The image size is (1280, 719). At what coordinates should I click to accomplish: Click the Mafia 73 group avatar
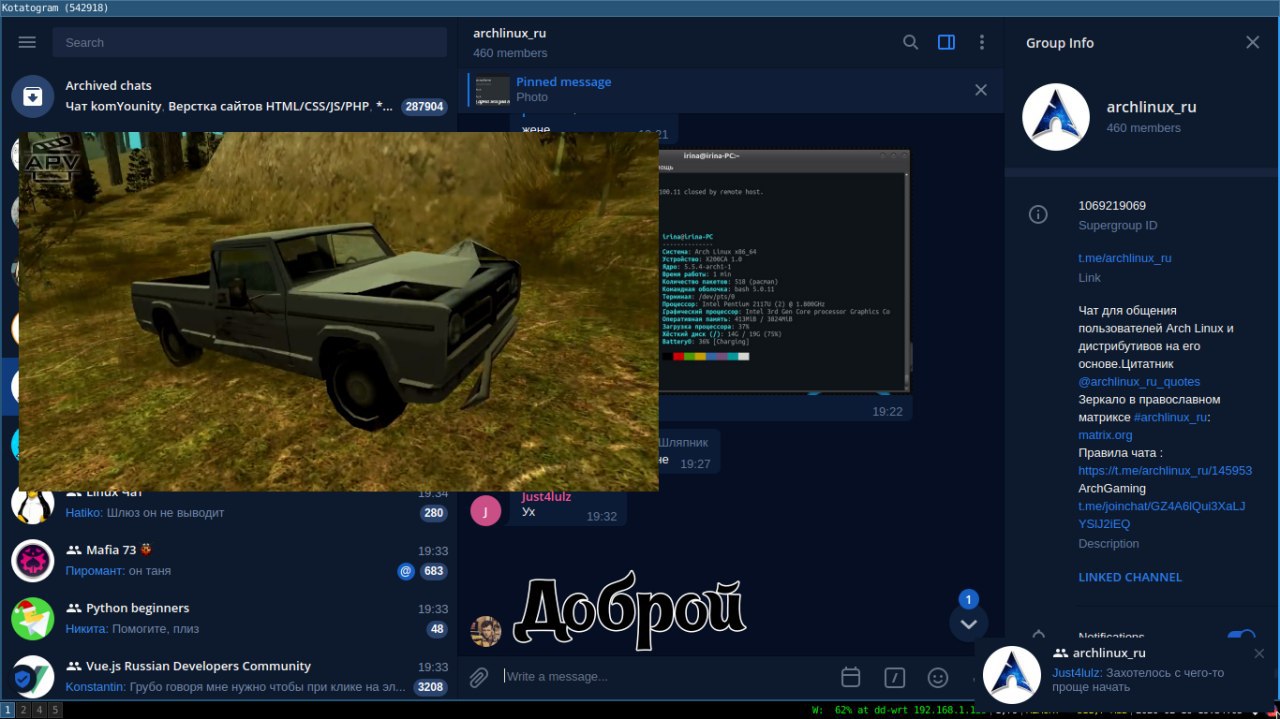32,560
